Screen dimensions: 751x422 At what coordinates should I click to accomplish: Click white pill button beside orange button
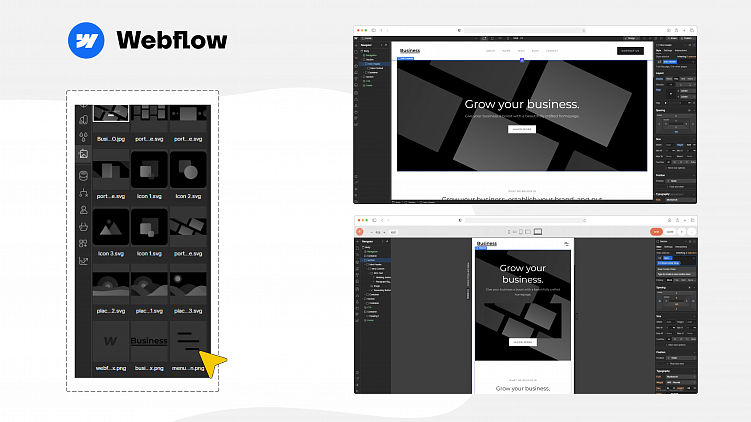[670, 232]
